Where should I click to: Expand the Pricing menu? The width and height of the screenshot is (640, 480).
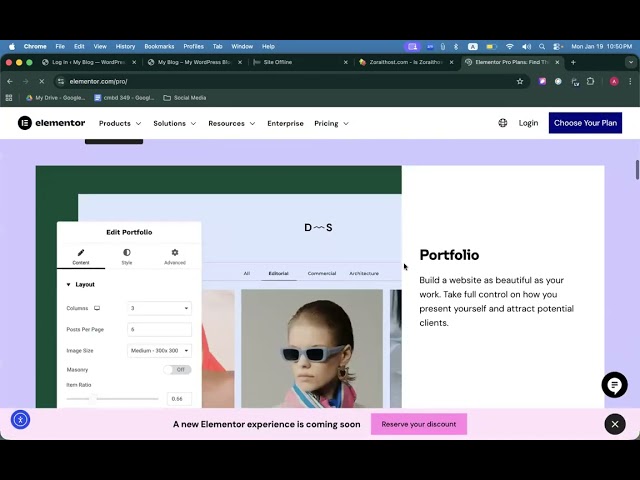pyautogui.click(x=331, y=123)
